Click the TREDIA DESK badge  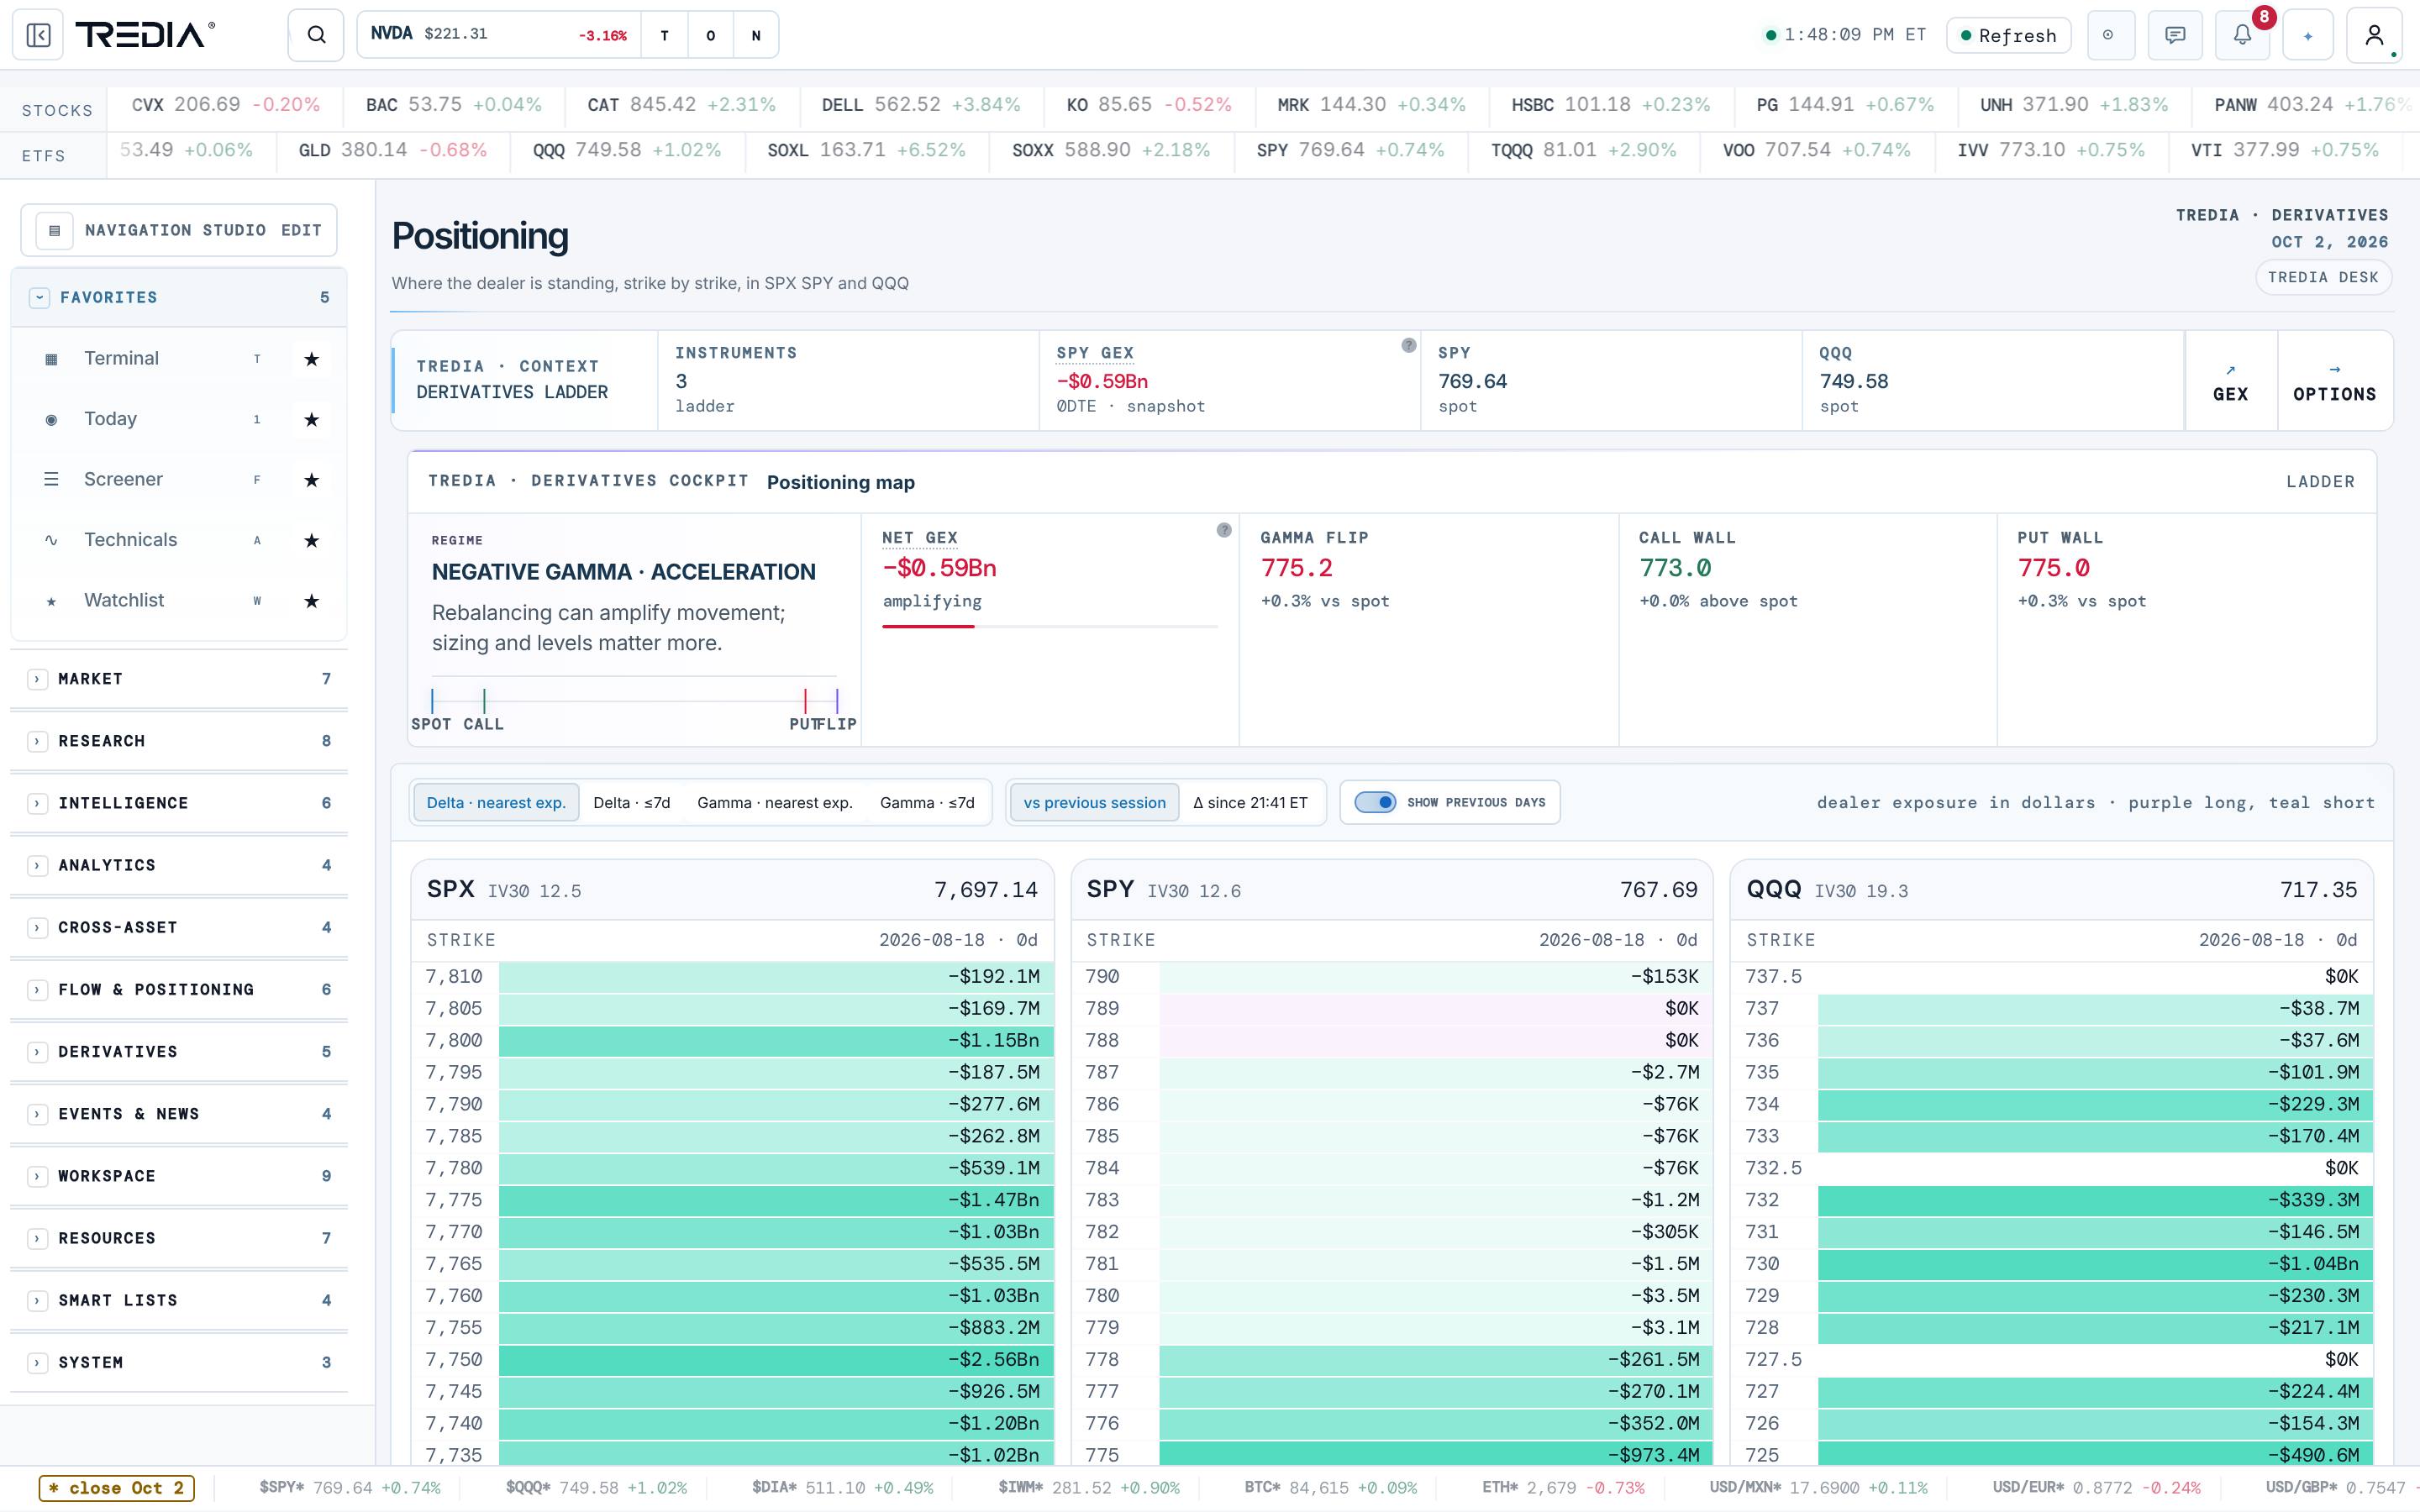click(2322, 277)
